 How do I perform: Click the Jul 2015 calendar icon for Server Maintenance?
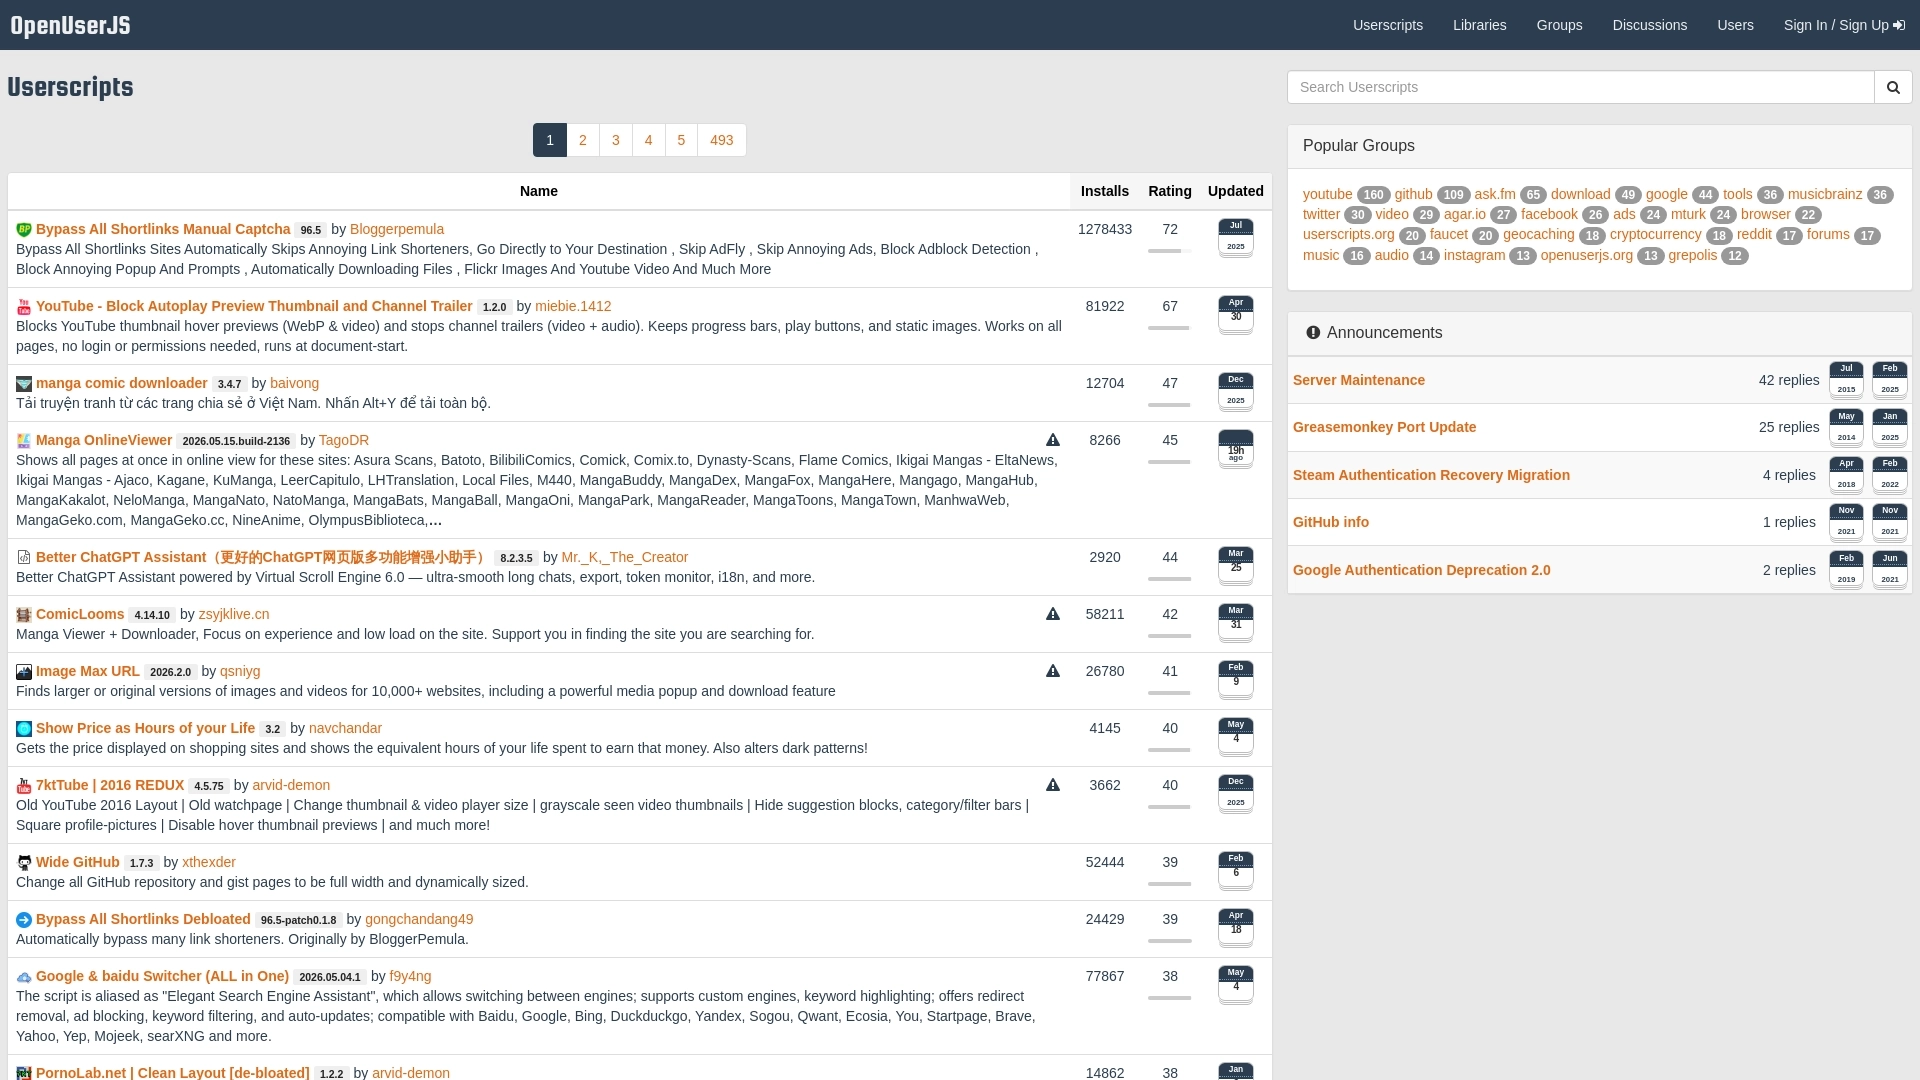[1846, 381]
